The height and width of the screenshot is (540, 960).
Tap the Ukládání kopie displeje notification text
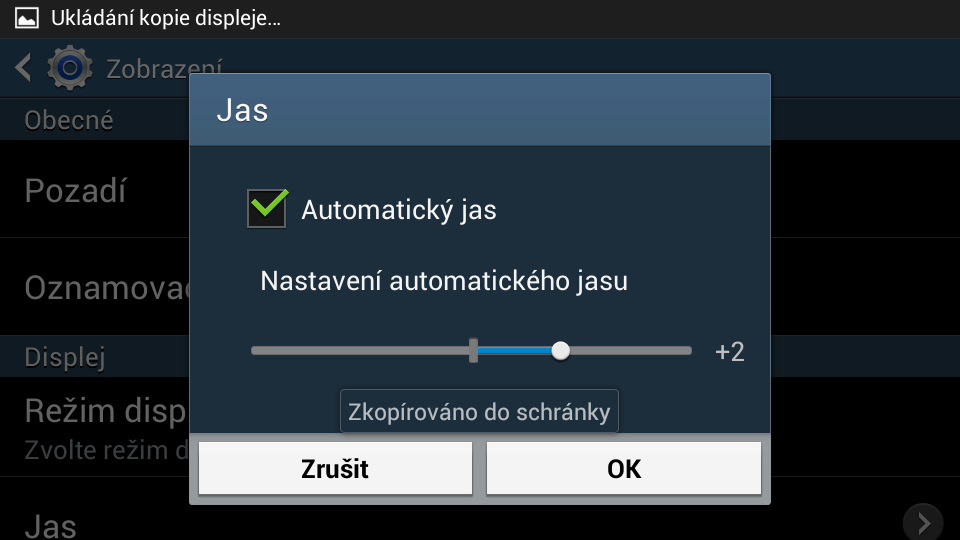[166, 18]
